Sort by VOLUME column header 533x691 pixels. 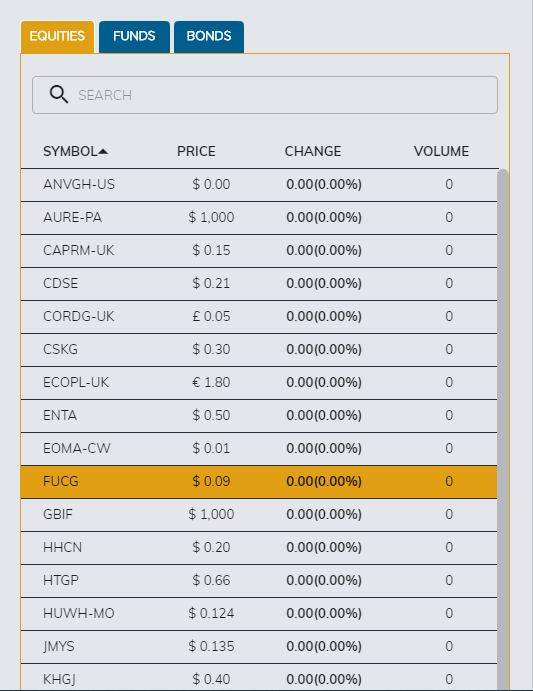441,151
